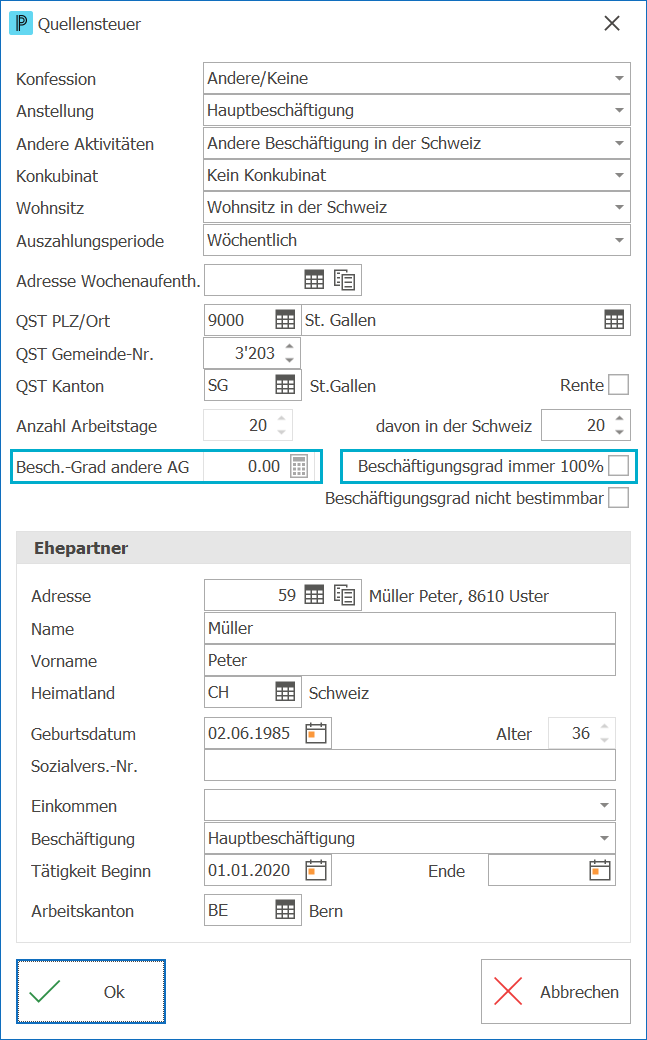Expand Andere Aktivitäten dropdown

(x=619, y=143)
